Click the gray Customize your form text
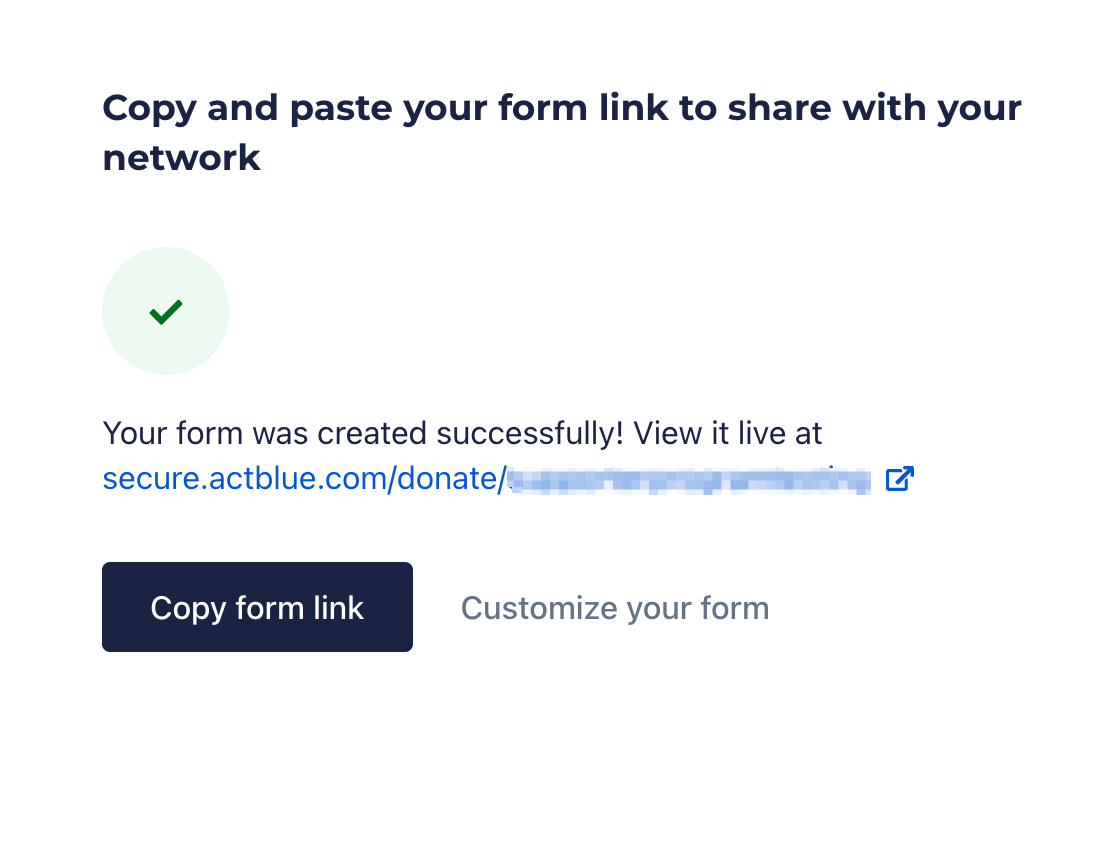Screen dimensions: 1100x852 coord(614,608)
